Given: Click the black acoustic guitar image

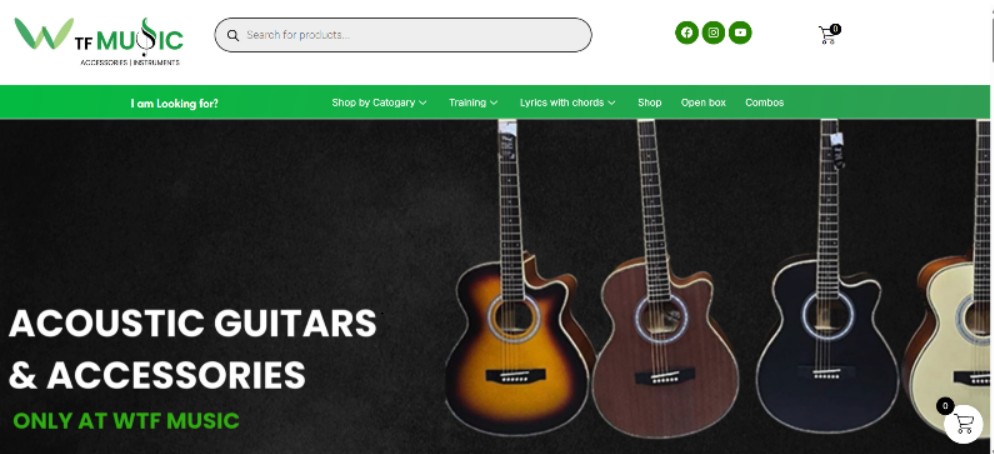Looking at the screenshot, I should (x=827, y=279).
